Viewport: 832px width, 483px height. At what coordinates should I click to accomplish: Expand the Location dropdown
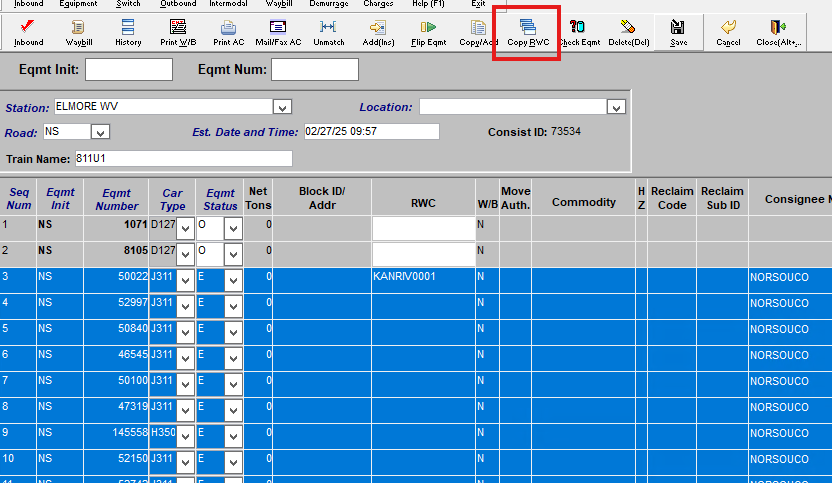coord(616,107)
